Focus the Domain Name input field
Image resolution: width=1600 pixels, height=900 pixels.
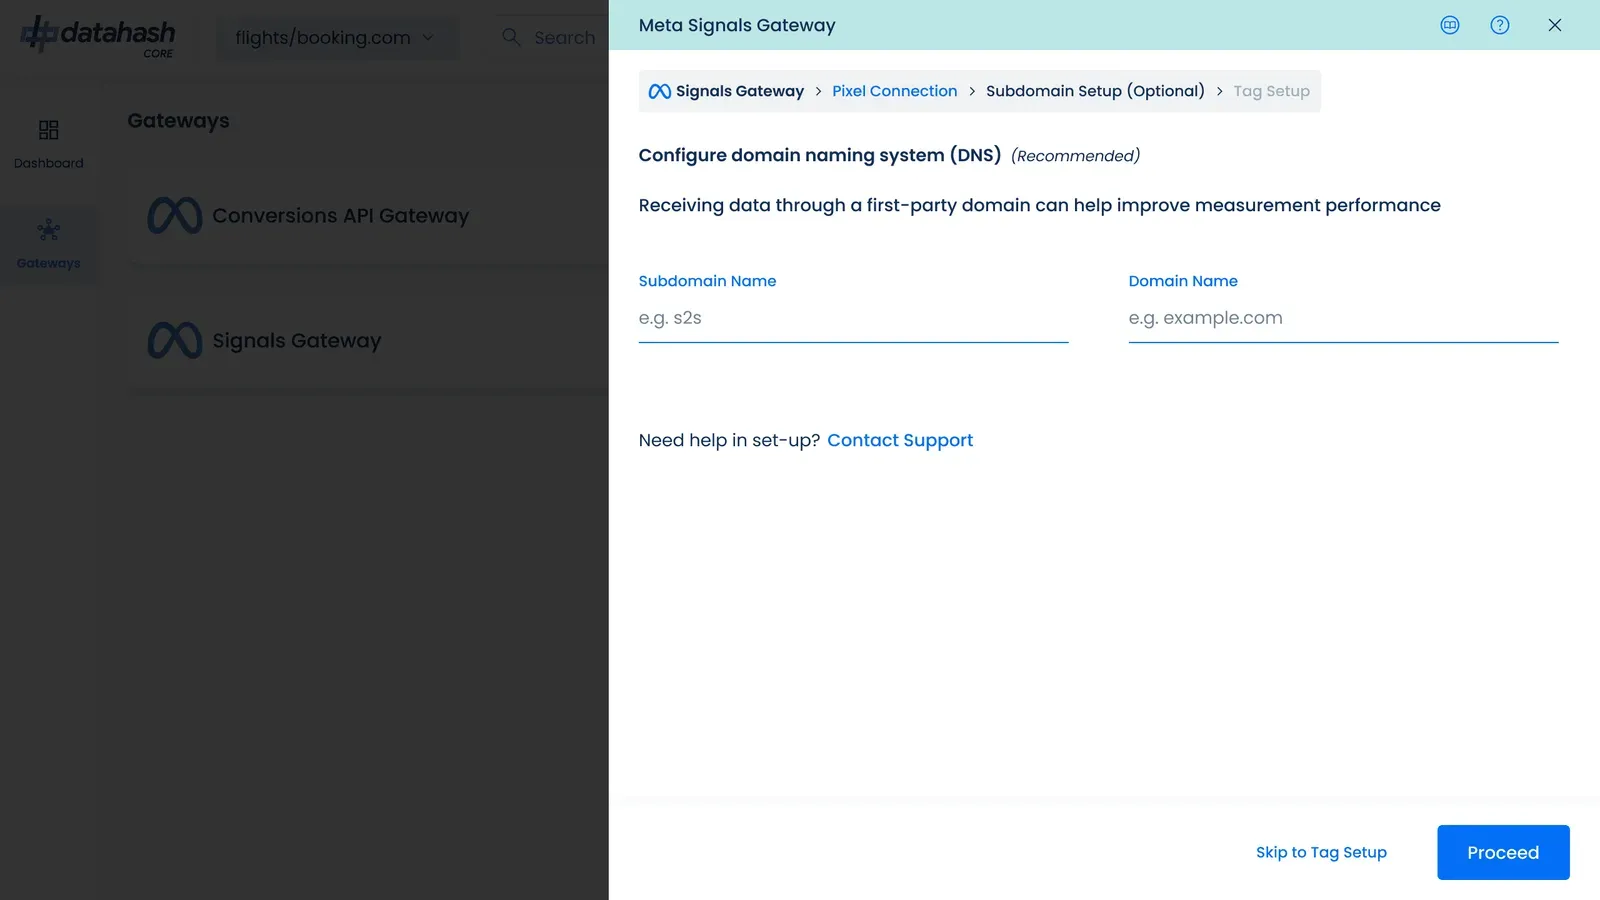1343,319
